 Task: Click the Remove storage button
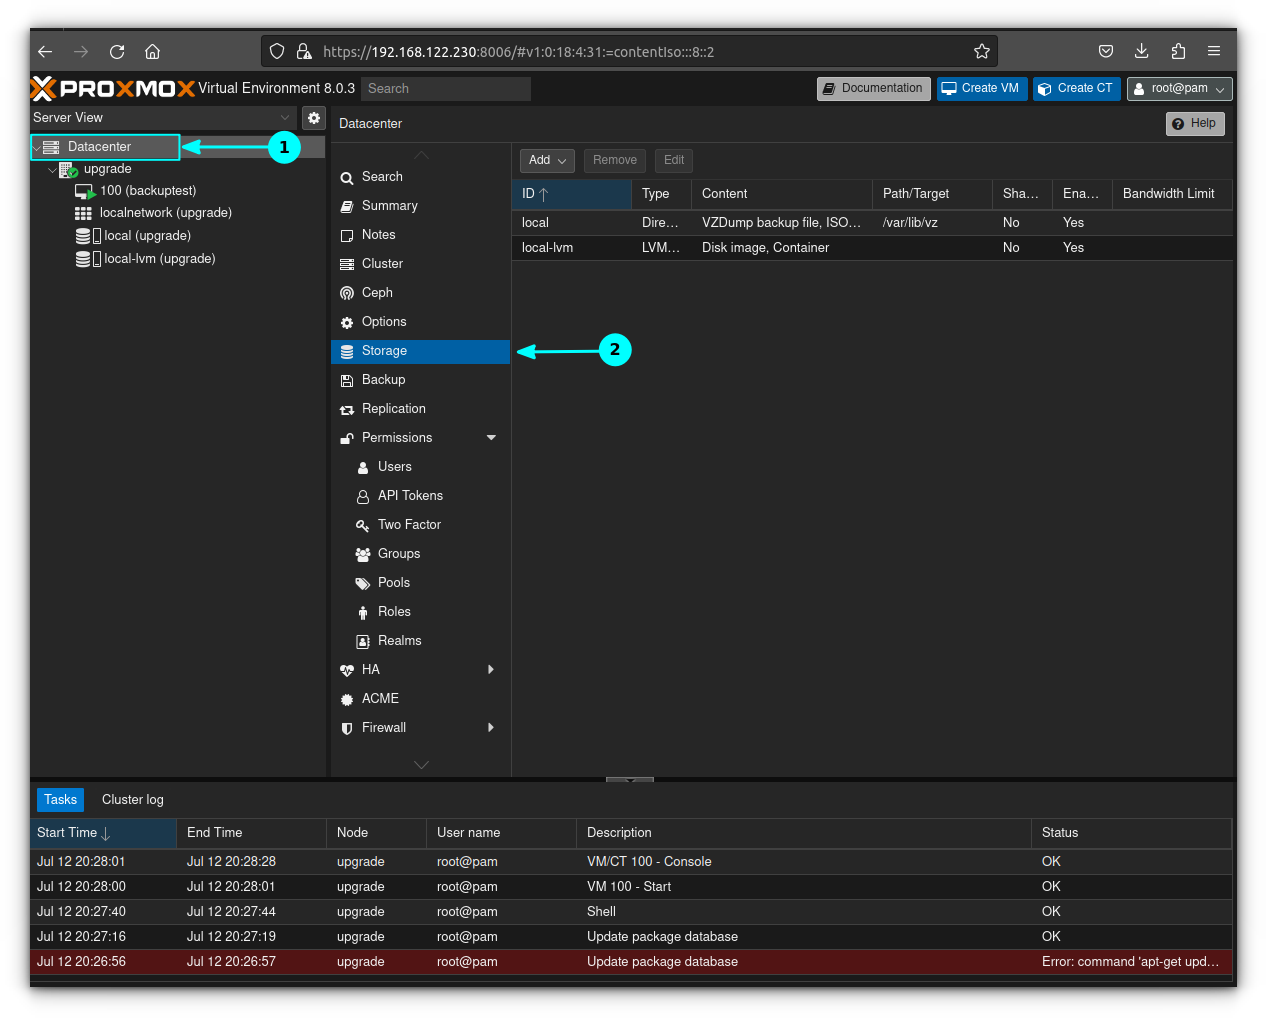[615, 161]
